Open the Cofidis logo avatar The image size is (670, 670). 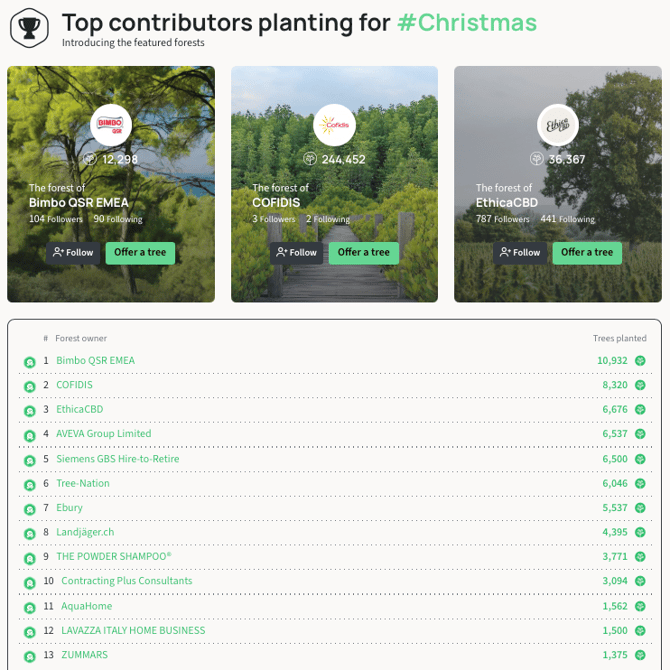[335, 125]
